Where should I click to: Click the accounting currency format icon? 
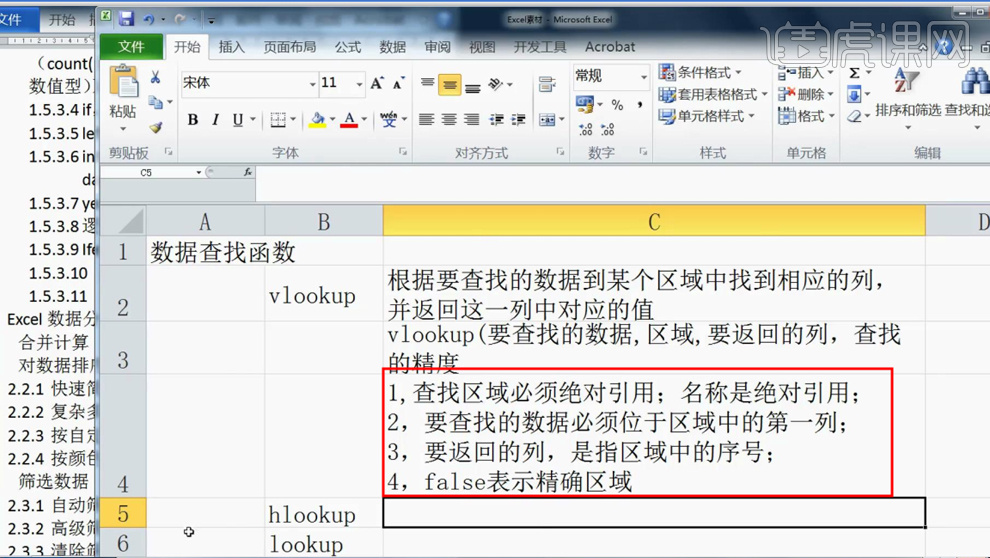coord(584,104)
